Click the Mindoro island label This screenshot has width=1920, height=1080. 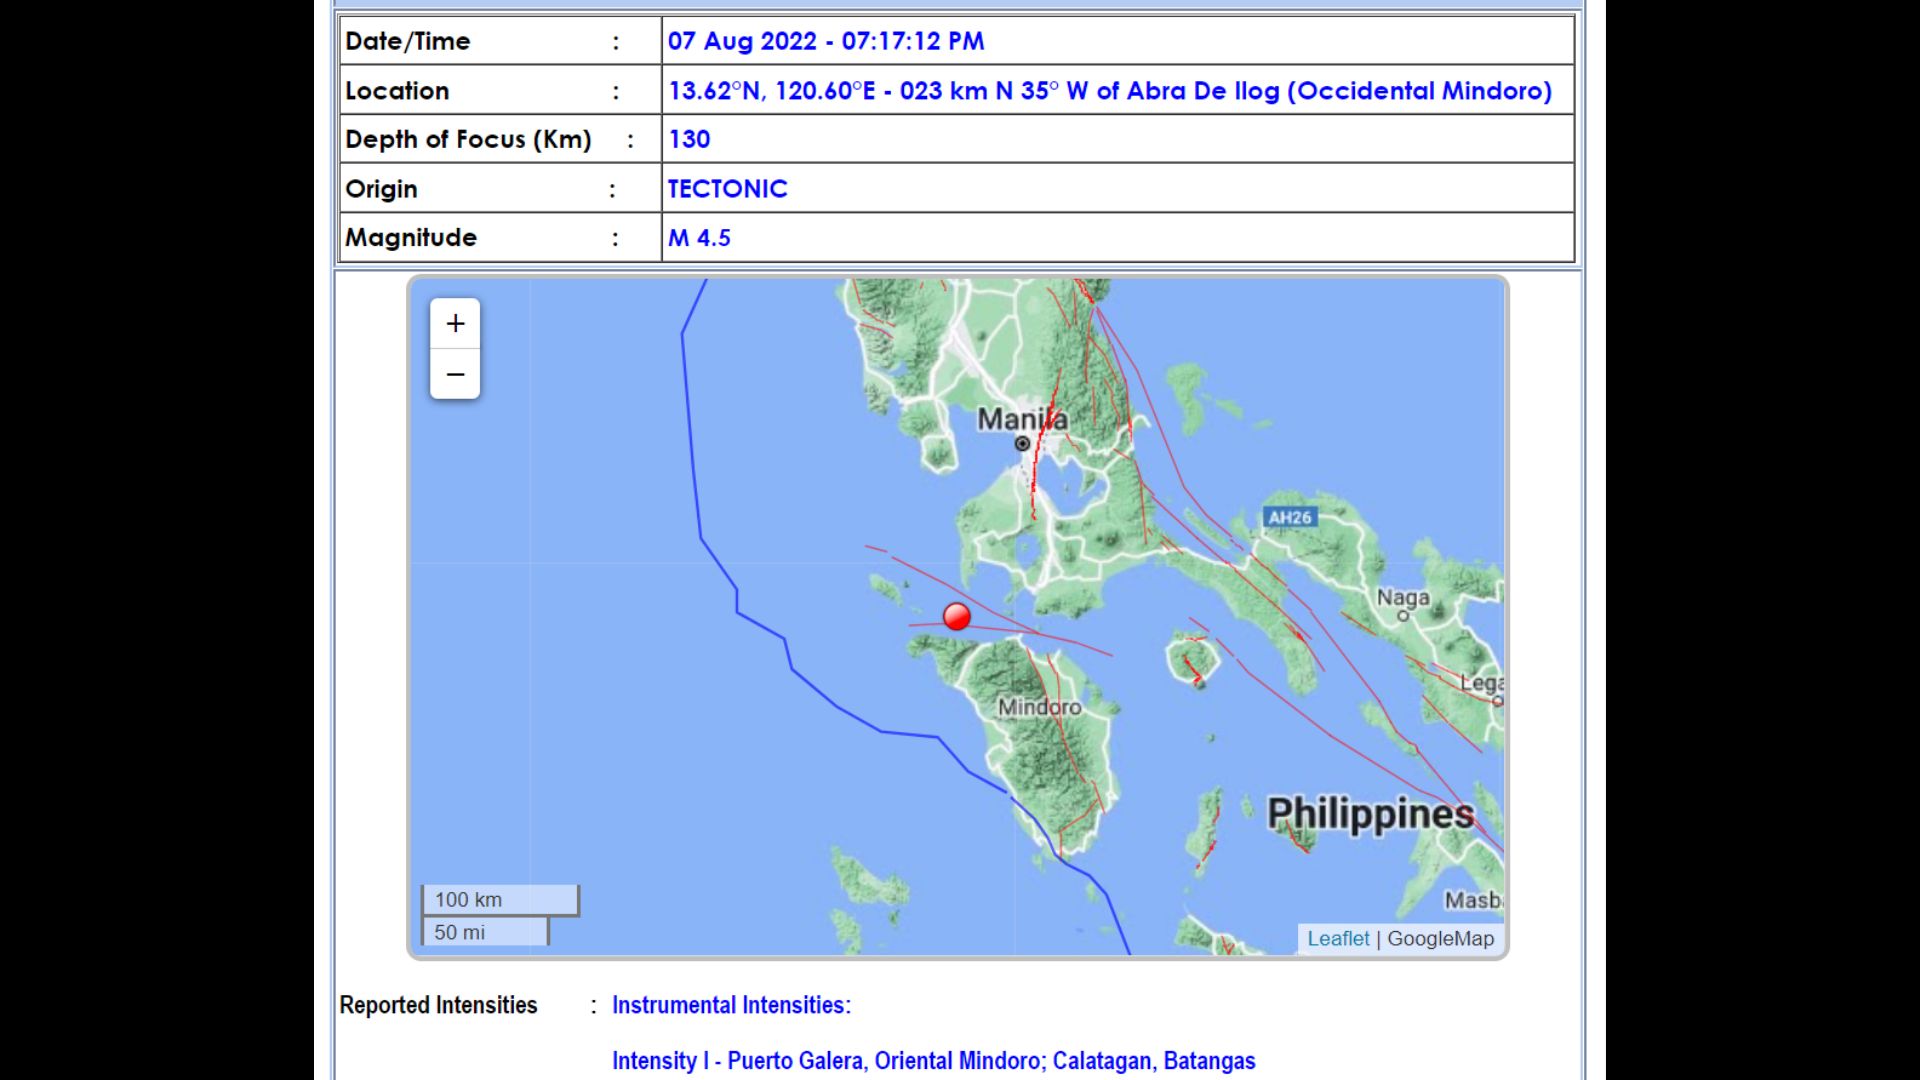pos(1040,707)
